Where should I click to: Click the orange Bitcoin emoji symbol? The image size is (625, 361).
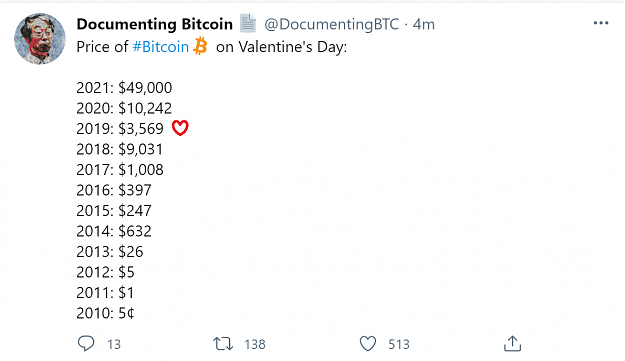coord(200,46)
